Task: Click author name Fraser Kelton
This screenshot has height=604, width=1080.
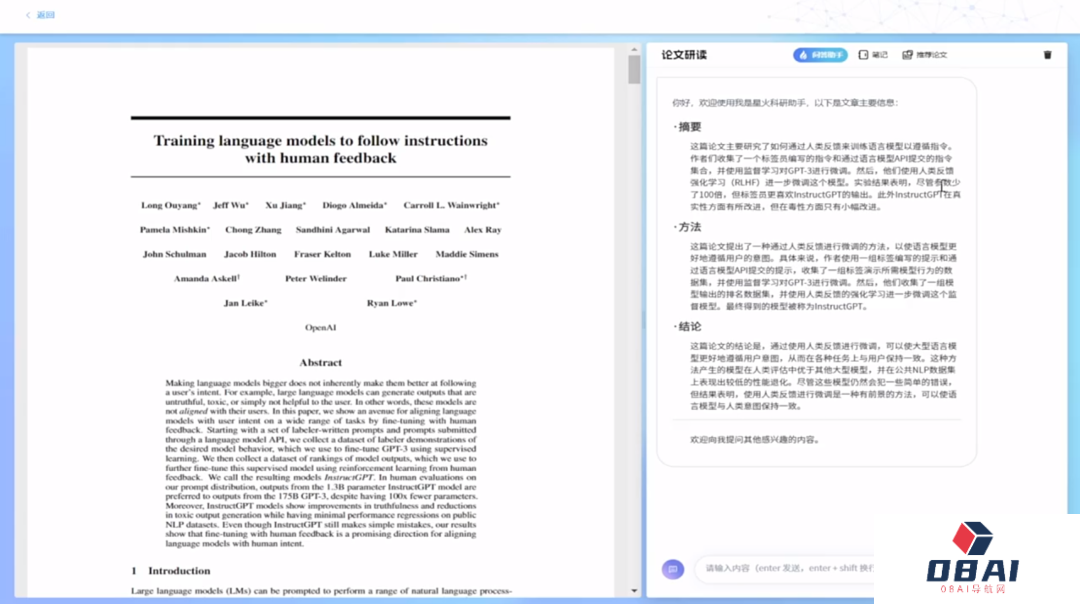Action: 322,254
